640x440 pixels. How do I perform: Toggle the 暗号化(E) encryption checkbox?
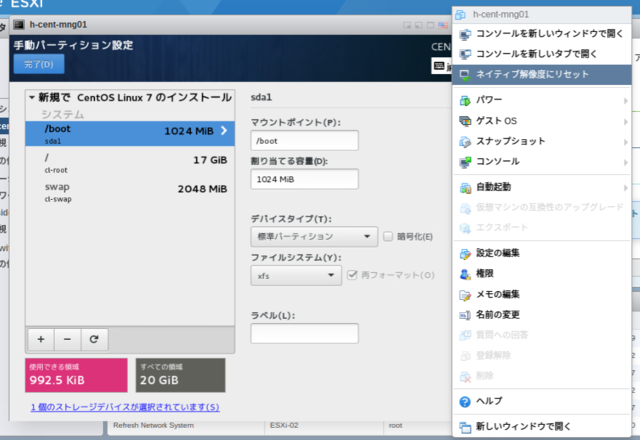[388, 236]
